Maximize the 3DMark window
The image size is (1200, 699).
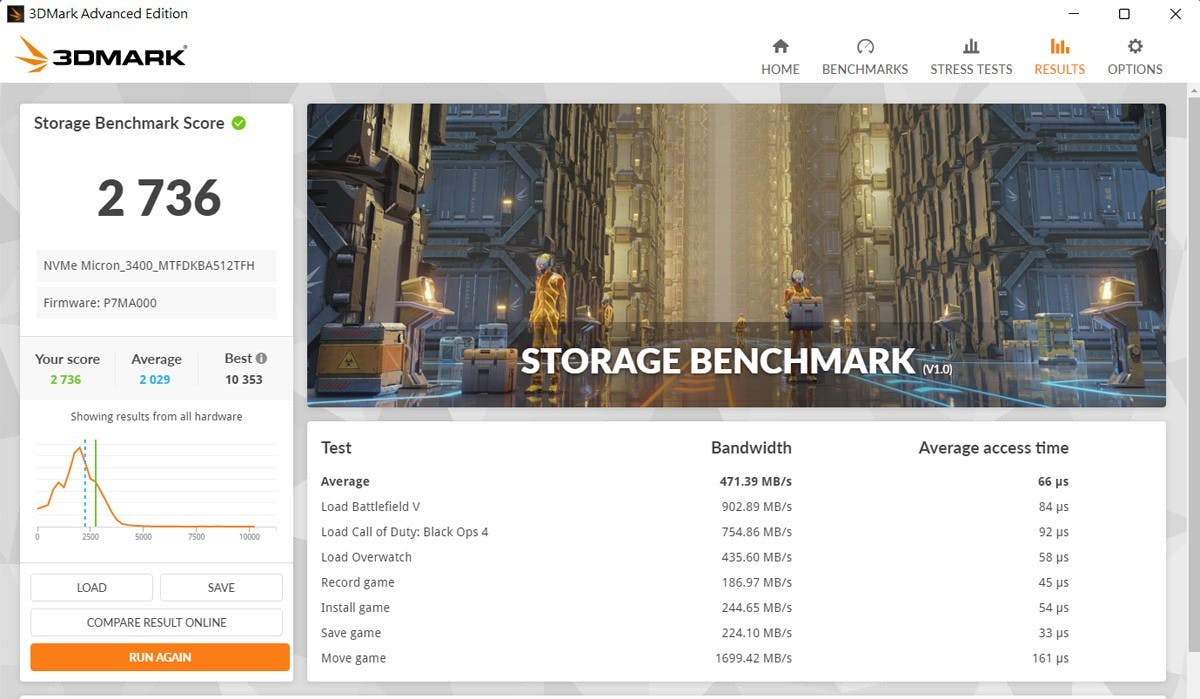point(1124,14)
